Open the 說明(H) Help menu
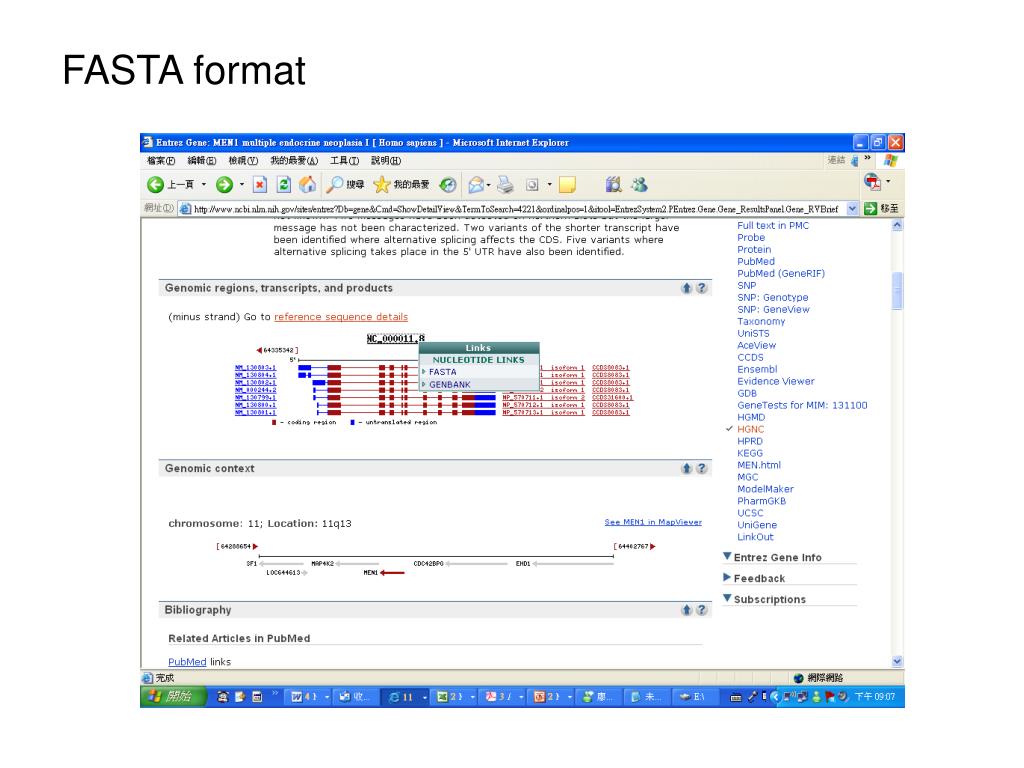Image resolution: width=1024 pixels, height=768 pixels. tap(386, 161)
